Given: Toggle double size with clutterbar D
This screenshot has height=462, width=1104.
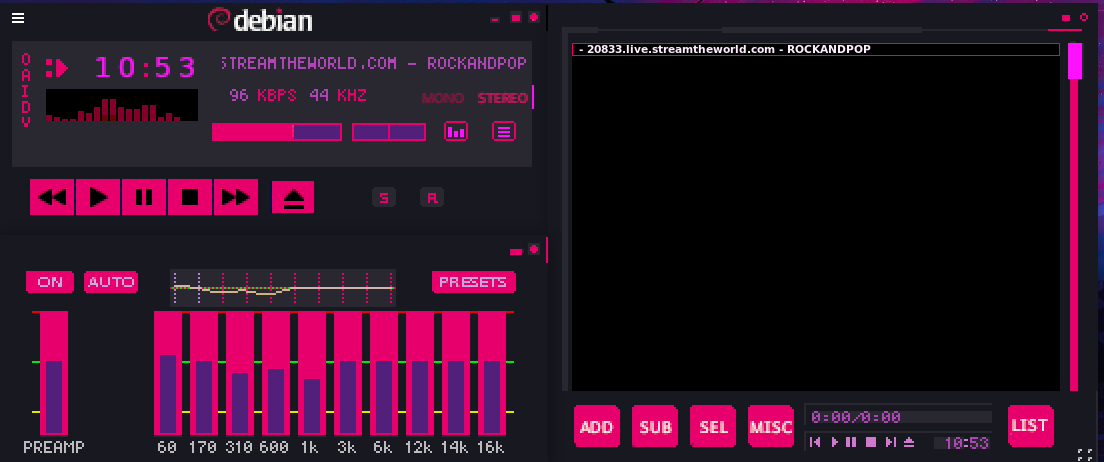Looking at the screenshot, I should tap(26, 106).
